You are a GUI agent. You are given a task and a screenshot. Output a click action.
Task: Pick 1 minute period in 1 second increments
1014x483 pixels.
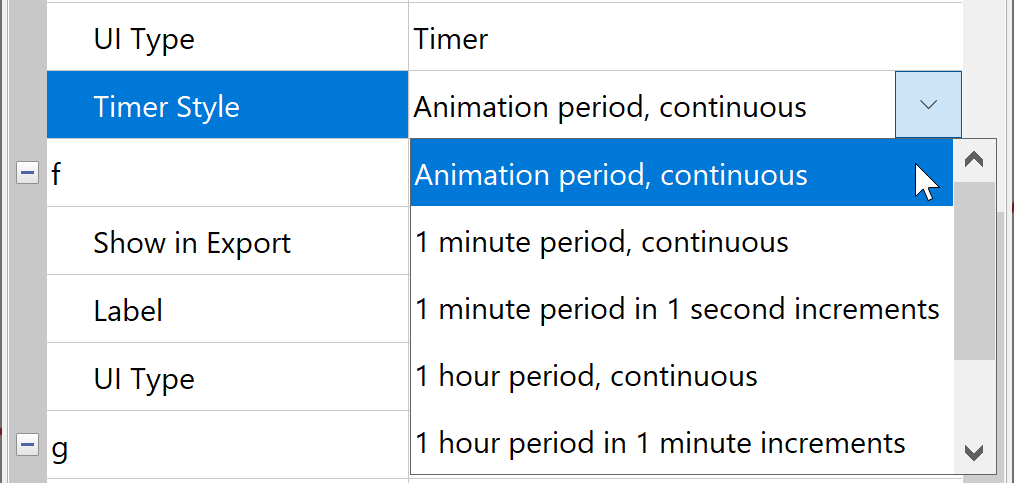click(x=677, y=309)
